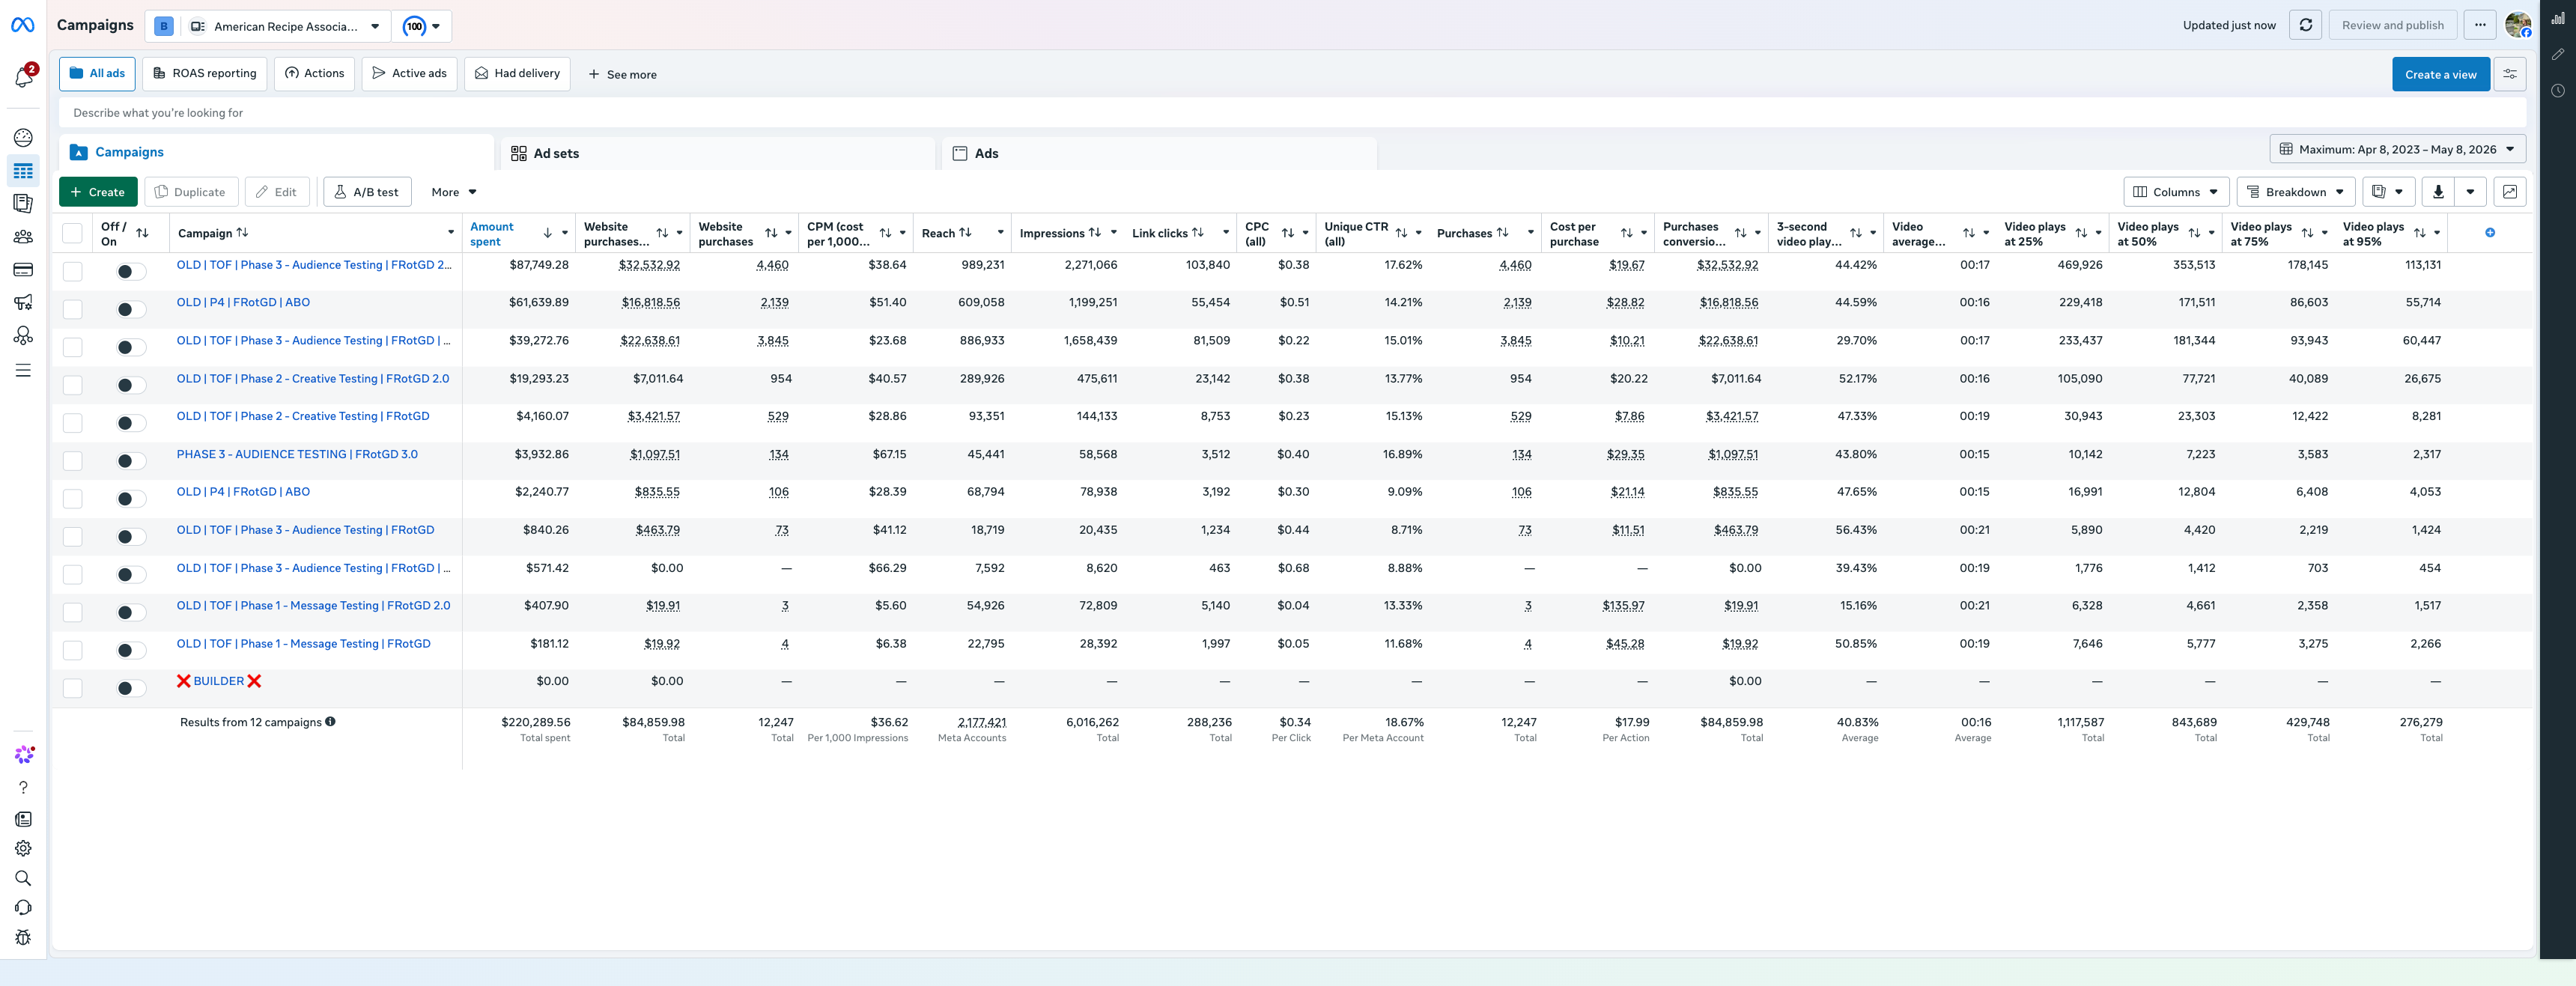2576x986 pixels.
Task: Open the charts view icon
Action: (x=2510, y=192)
